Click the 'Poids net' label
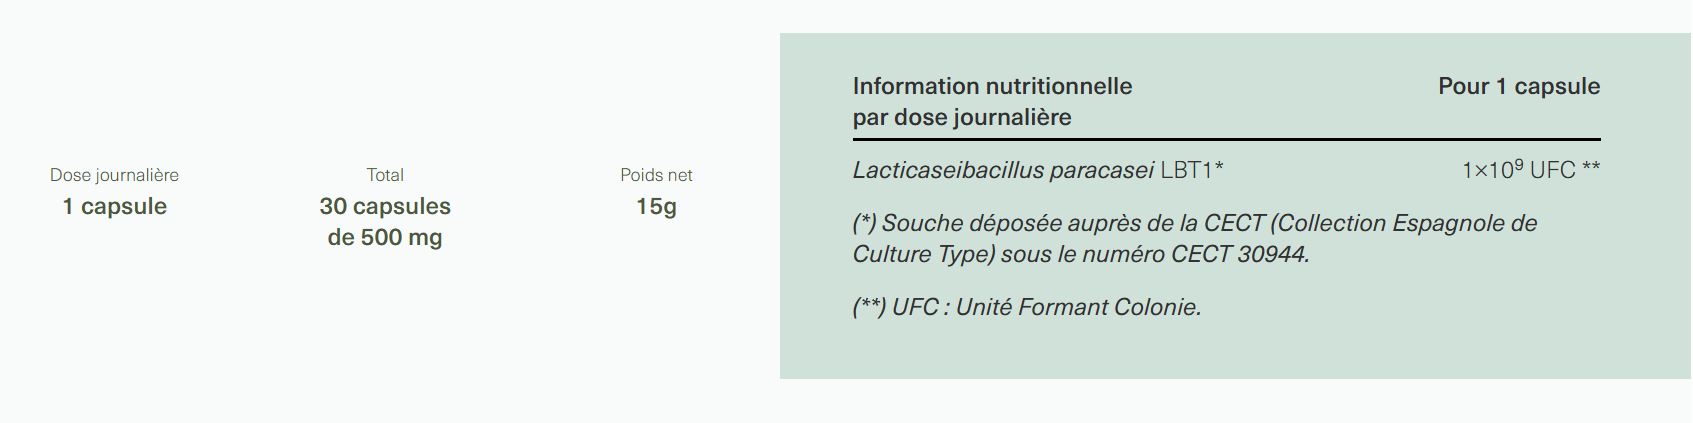 coord(656,175)
